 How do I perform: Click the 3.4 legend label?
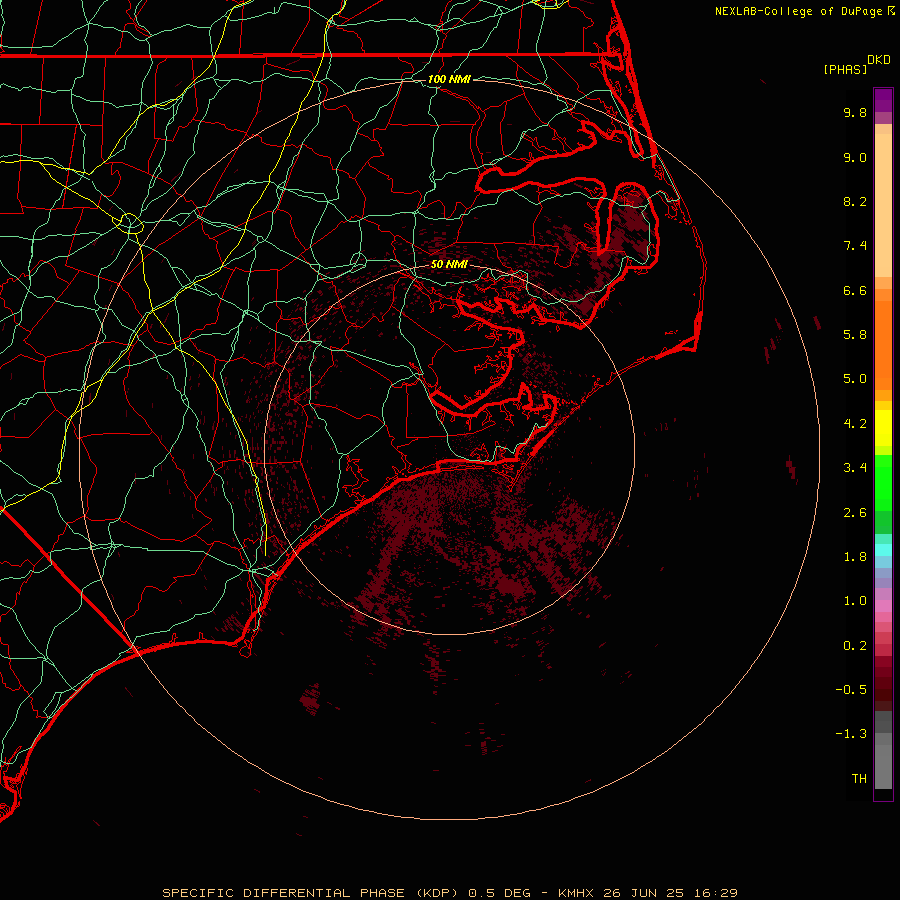855,468
